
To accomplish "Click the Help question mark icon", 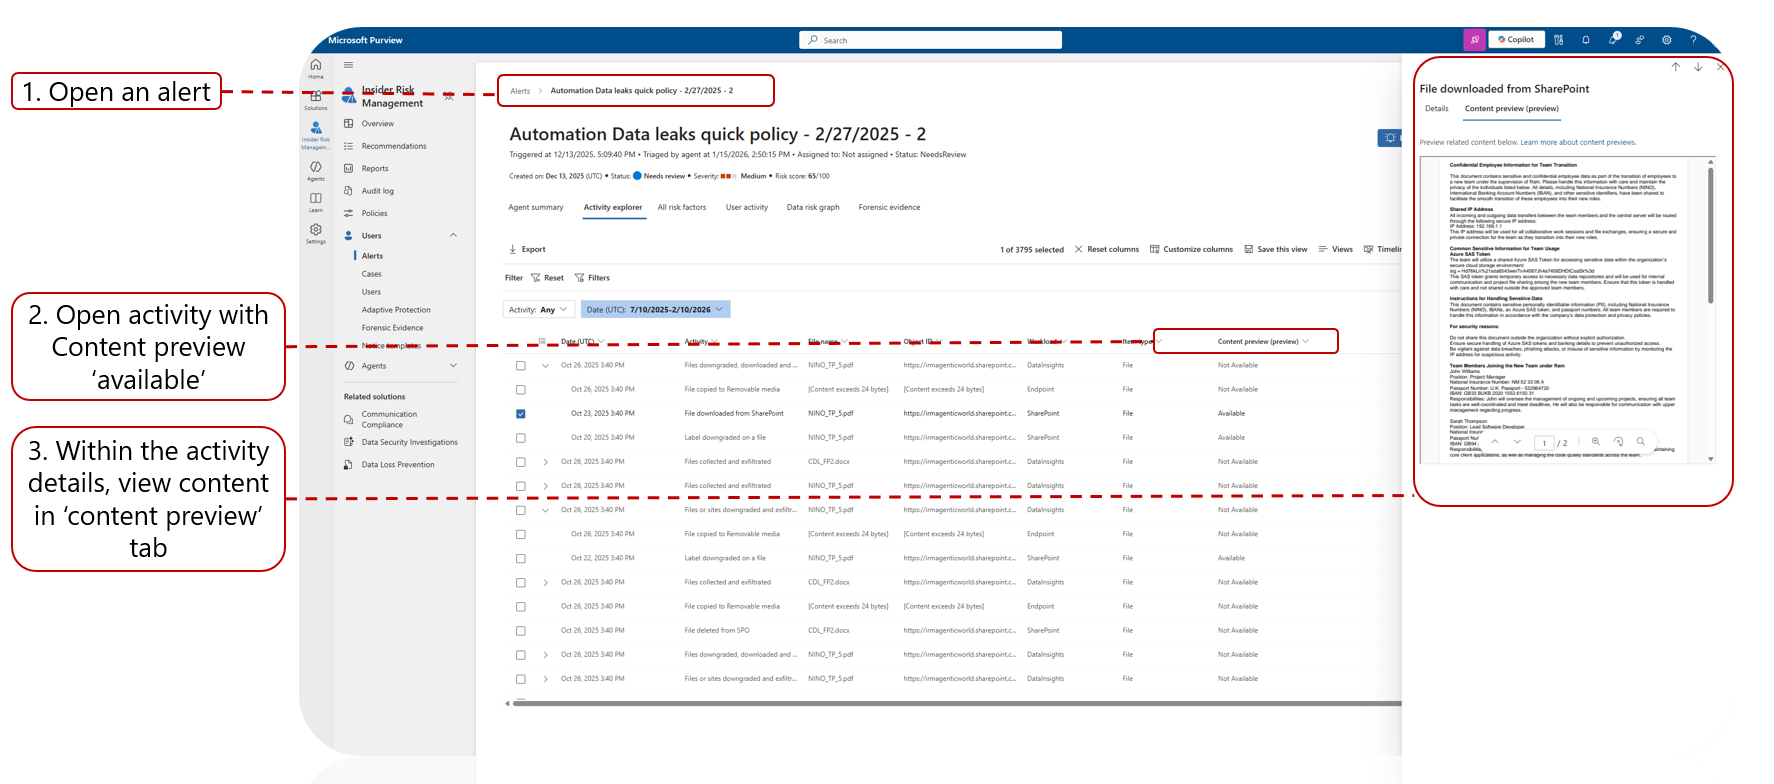I will (x=1693, y=40).
